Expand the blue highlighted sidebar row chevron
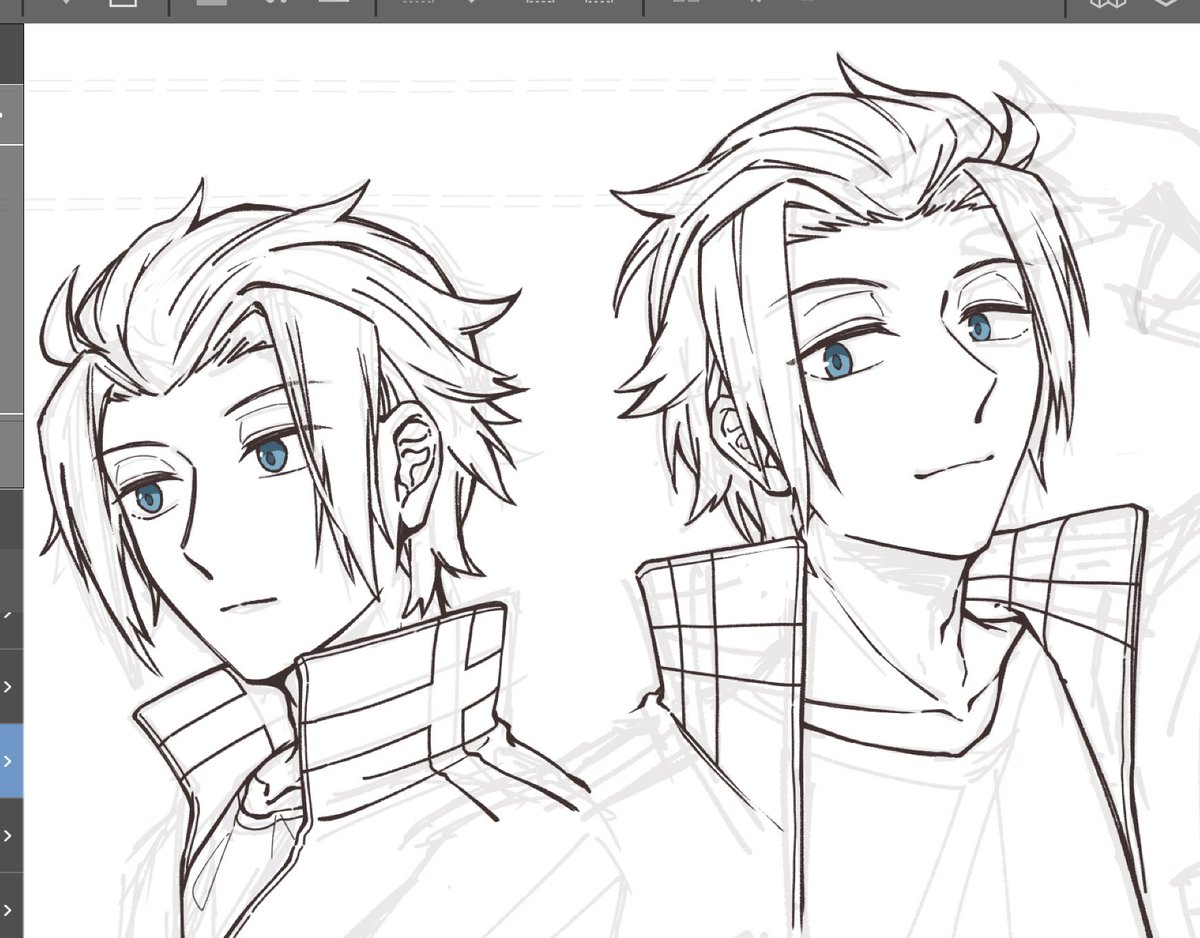Screen dimensions: 1200x938 [x=8, y=761]
